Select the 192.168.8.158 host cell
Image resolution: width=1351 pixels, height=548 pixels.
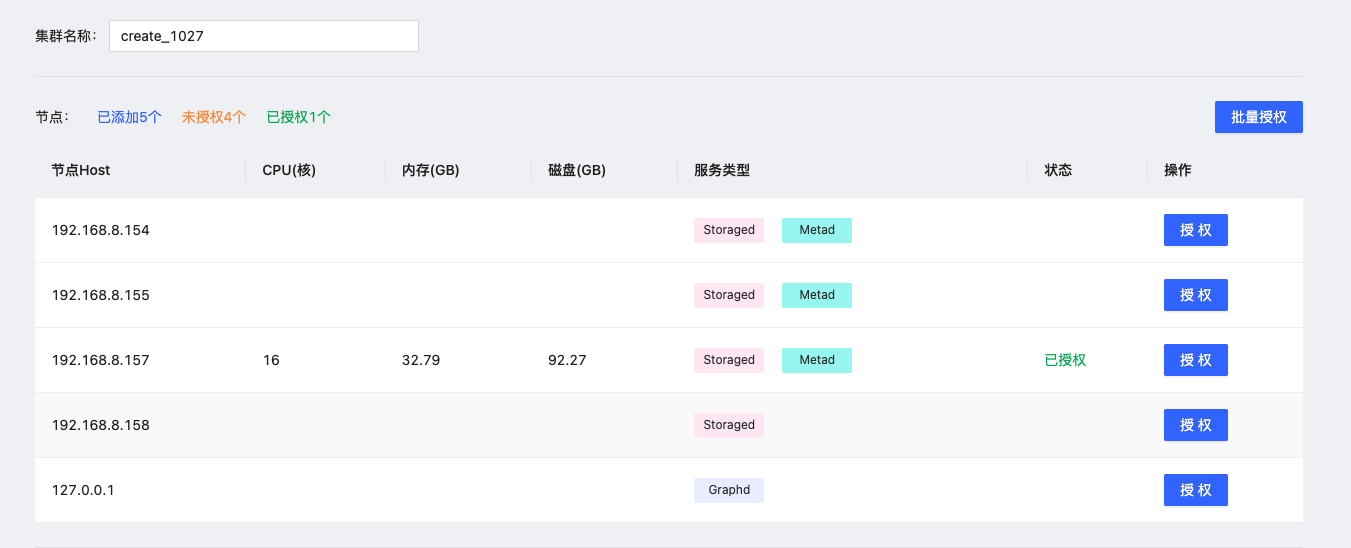tap(100, 425)
